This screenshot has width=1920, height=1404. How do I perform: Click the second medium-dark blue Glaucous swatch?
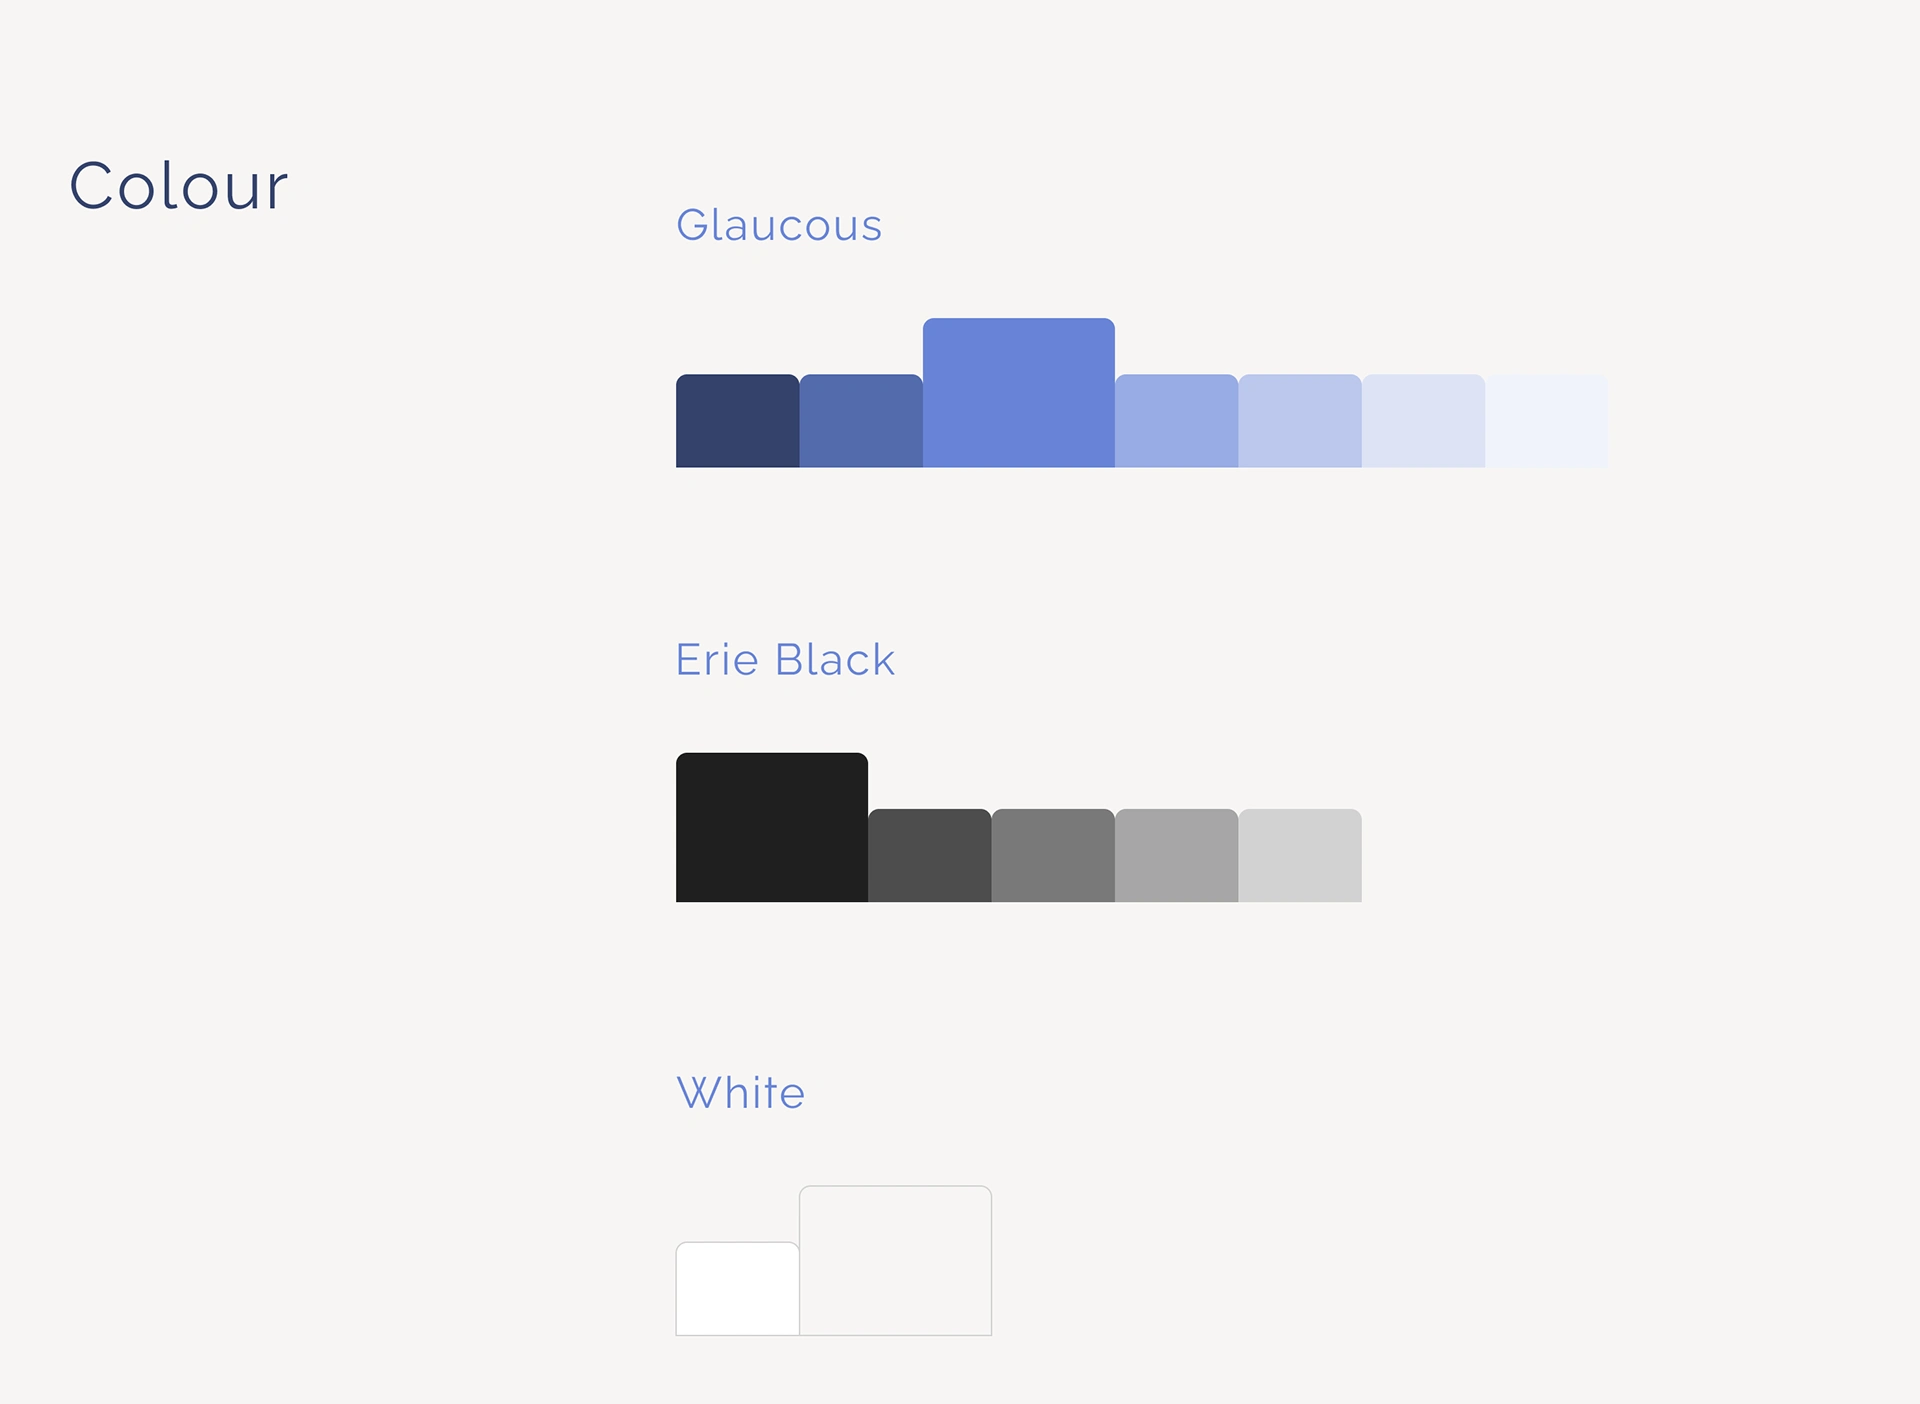coord(861,421)
